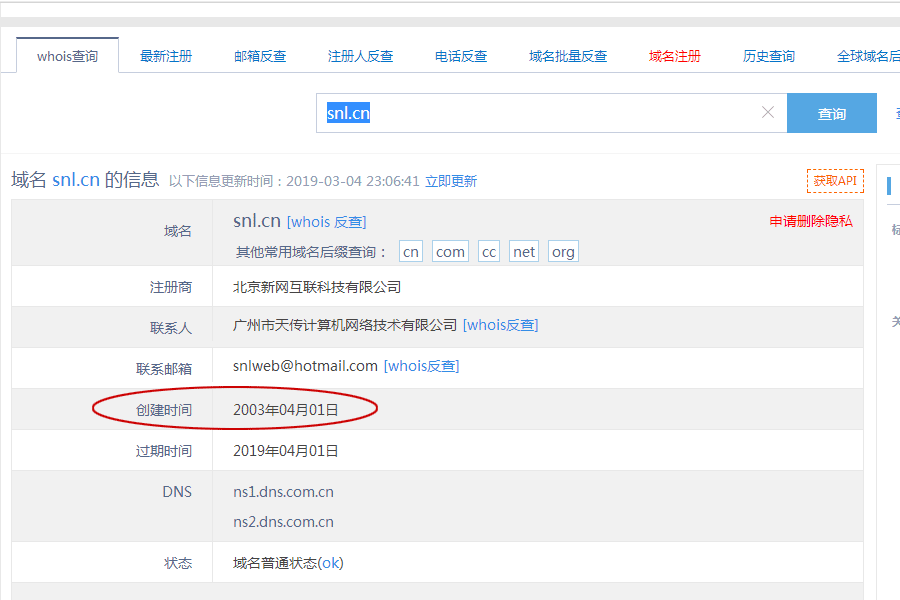Click the 立即更新 link

451,181
